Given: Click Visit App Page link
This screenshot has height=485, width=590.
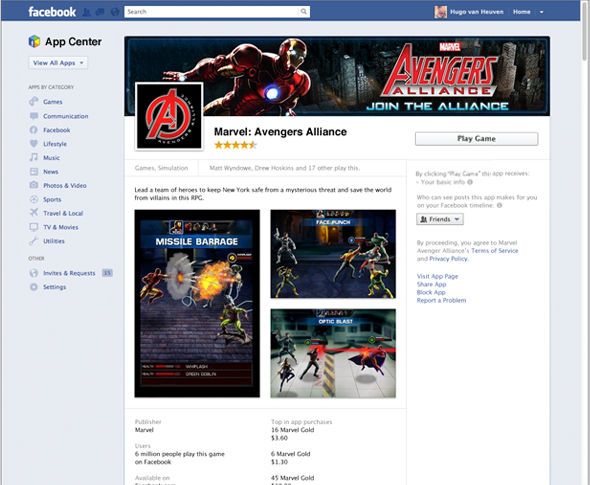Looking at the screenshot, I should [437, 277].
